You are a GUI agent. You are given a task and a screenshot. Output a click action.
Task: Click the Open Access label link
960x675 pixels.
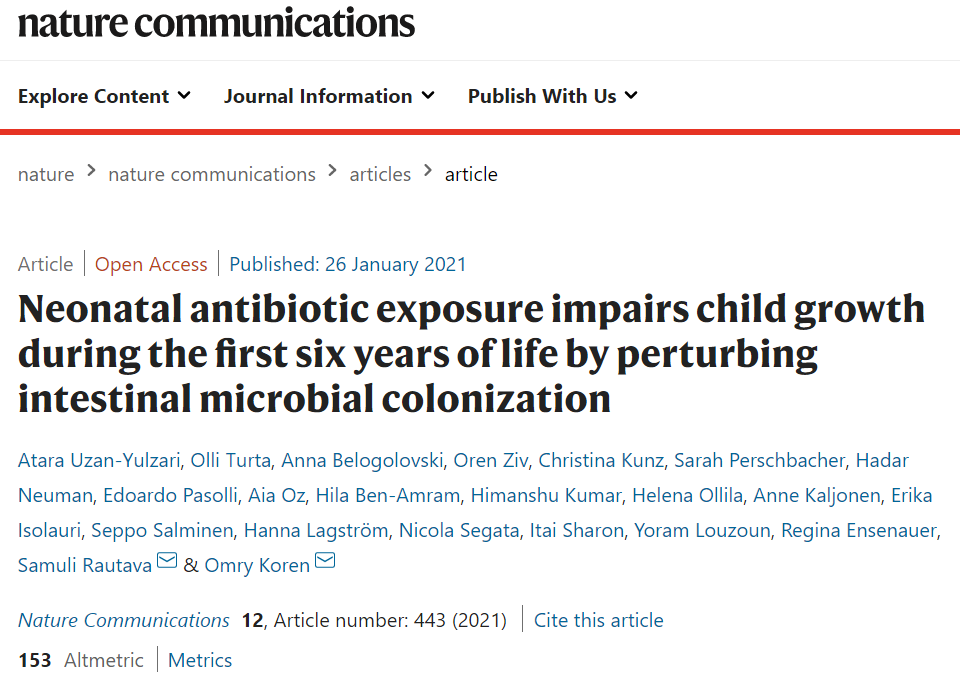click(151, 264)
